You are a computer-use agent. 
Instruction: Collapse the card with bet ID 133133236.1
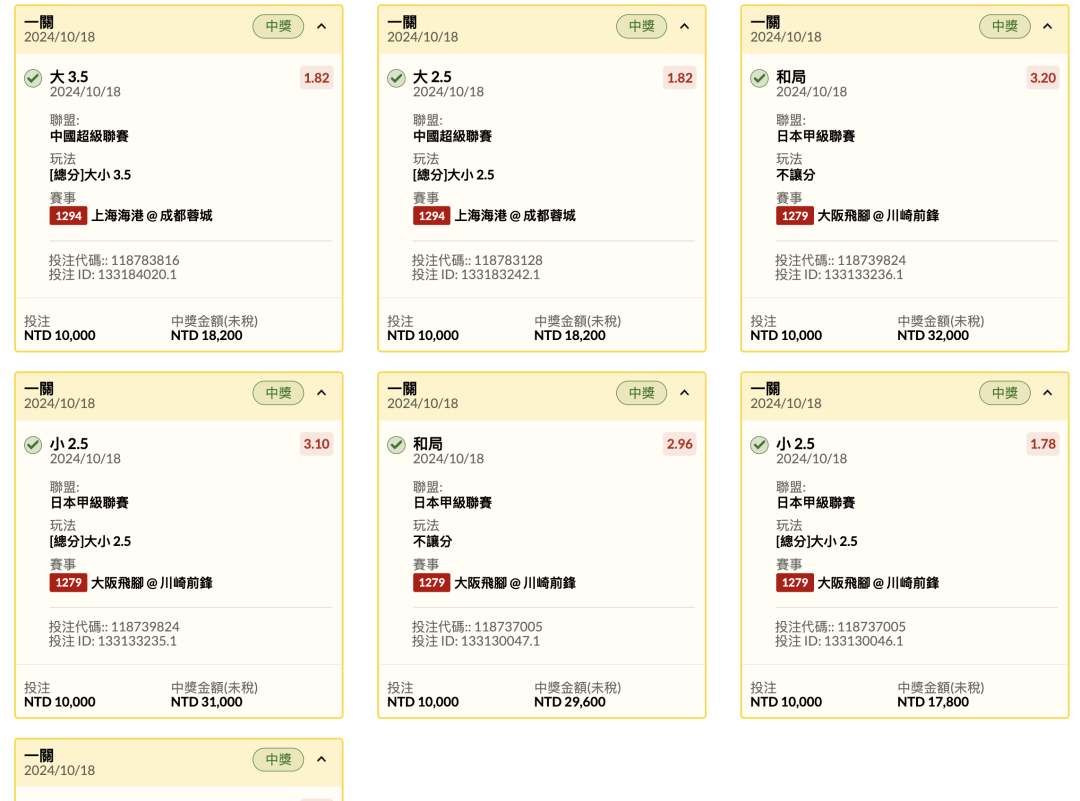(1047, 27)
